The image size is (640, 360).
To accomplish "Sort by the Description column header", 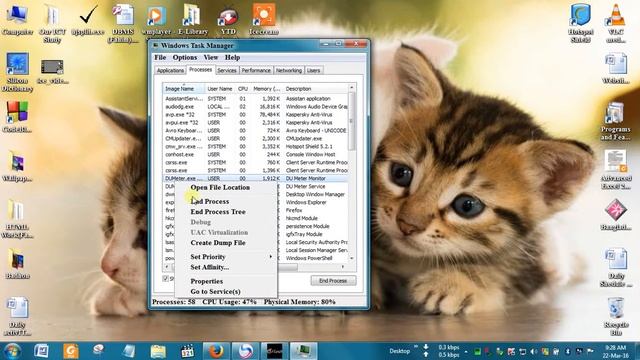I will [315, 89].
